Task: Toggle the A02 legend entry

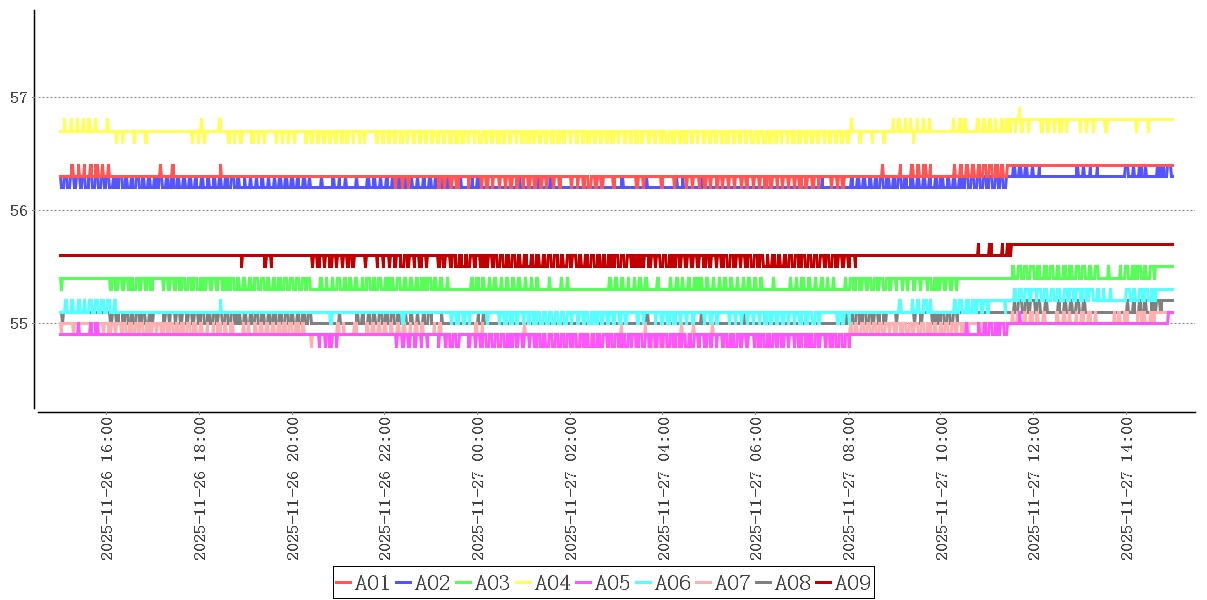Action: [x=423, y=583]
